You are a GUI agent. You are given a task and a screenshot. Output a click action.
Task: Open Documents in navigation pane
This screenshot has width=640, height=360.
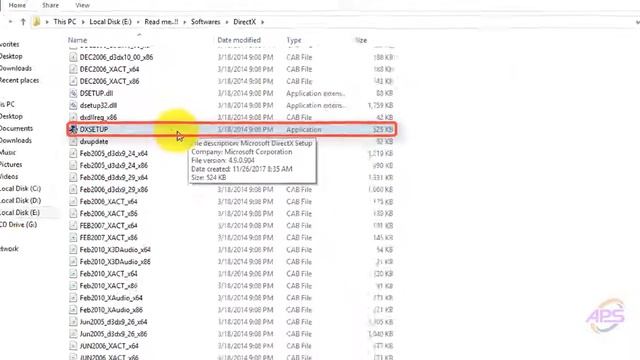[x=16, y=129]
